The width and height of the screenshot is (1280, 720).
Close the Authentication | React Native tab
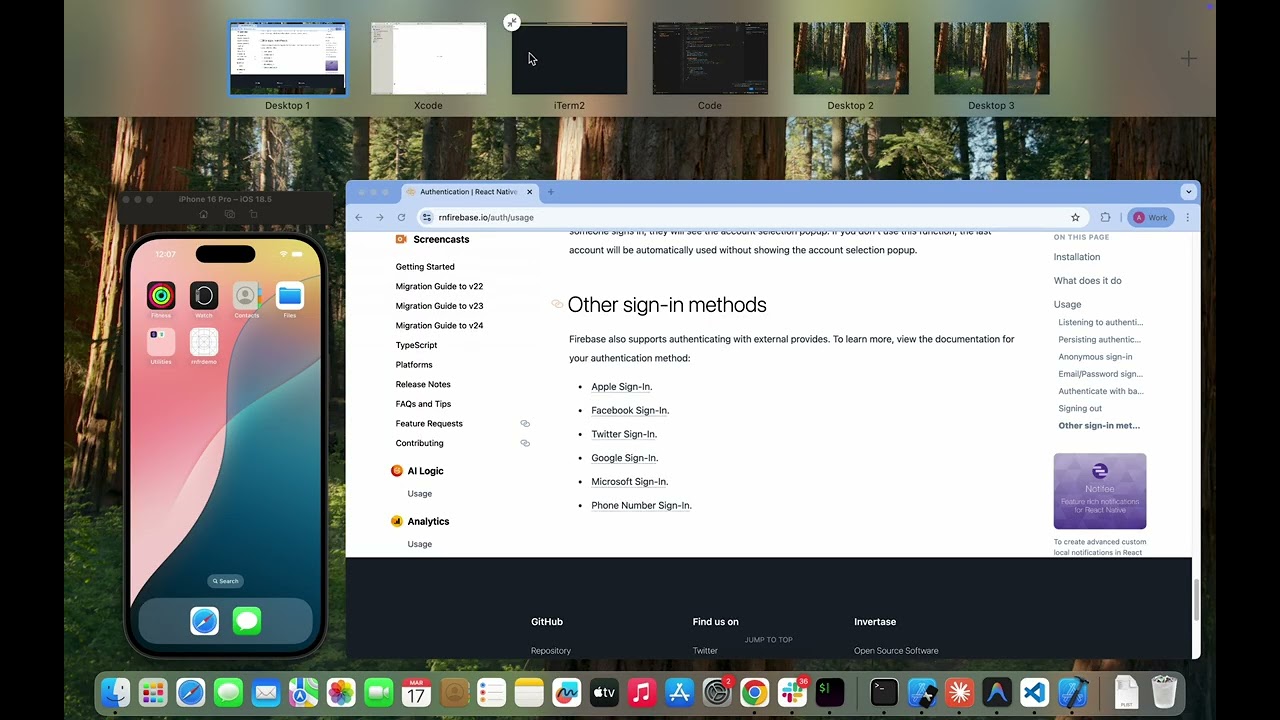[529, 192]
